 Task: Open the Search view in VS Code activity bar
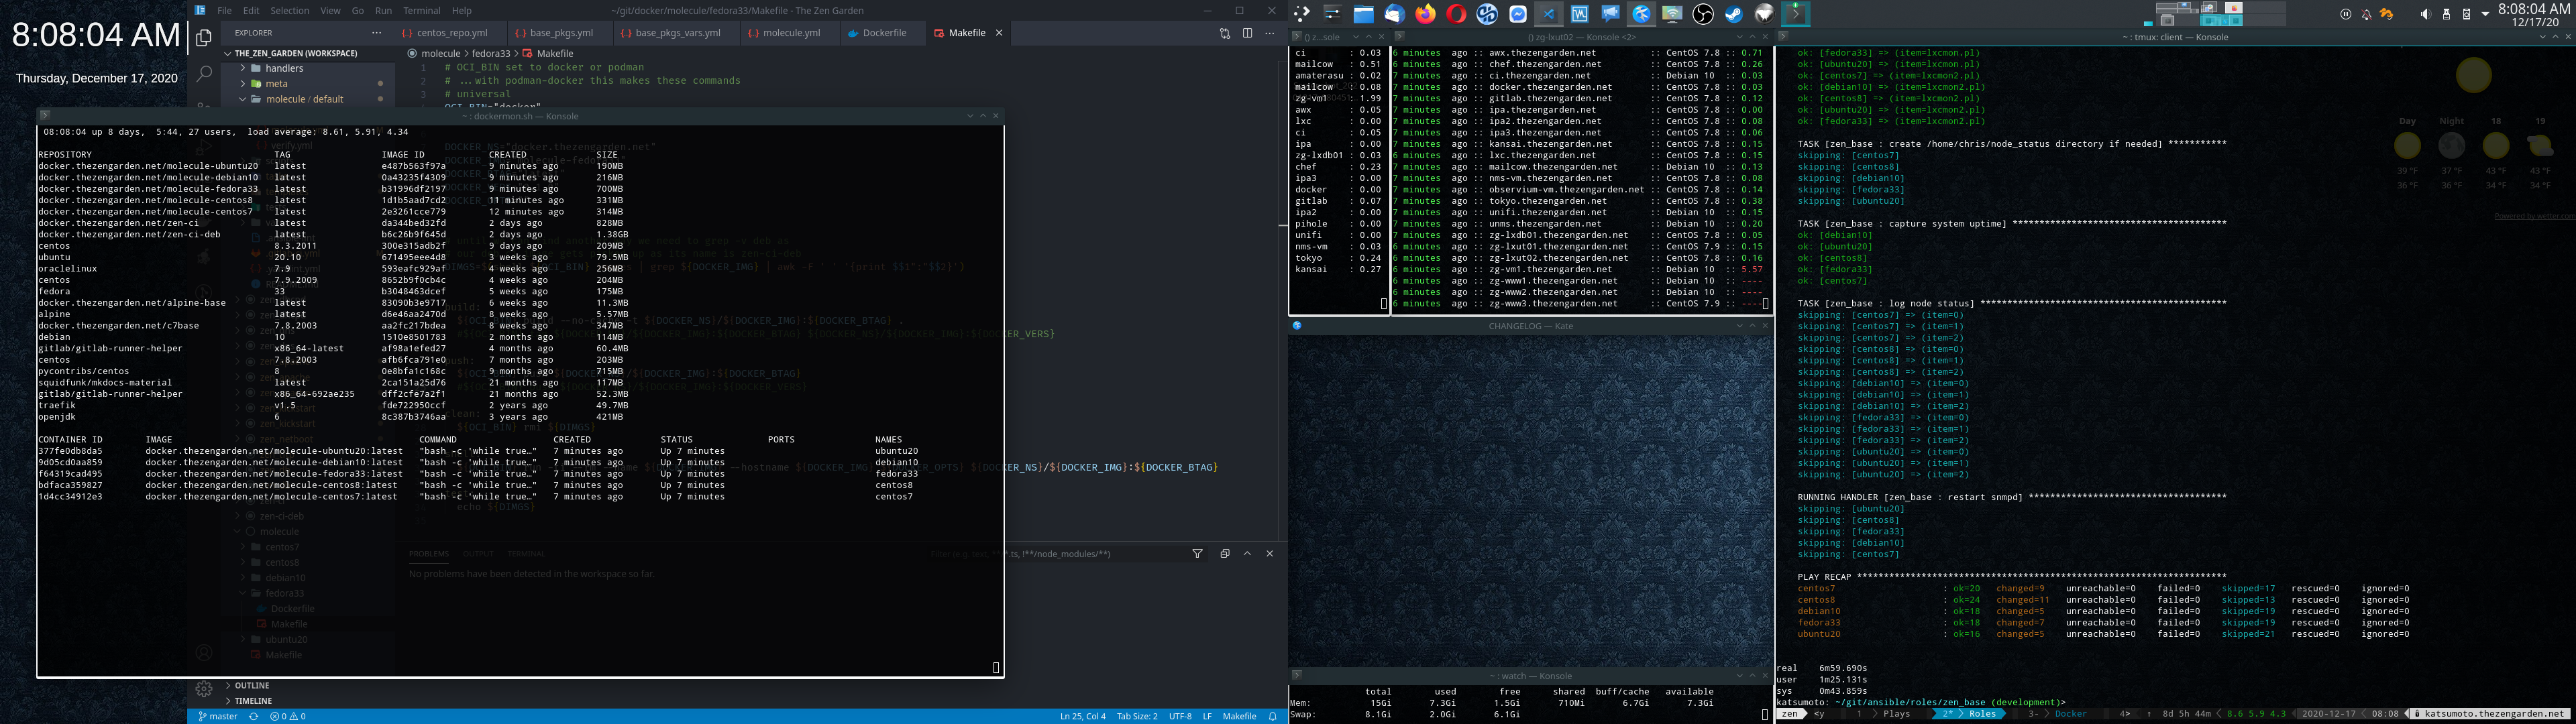(x=204, y=73)
